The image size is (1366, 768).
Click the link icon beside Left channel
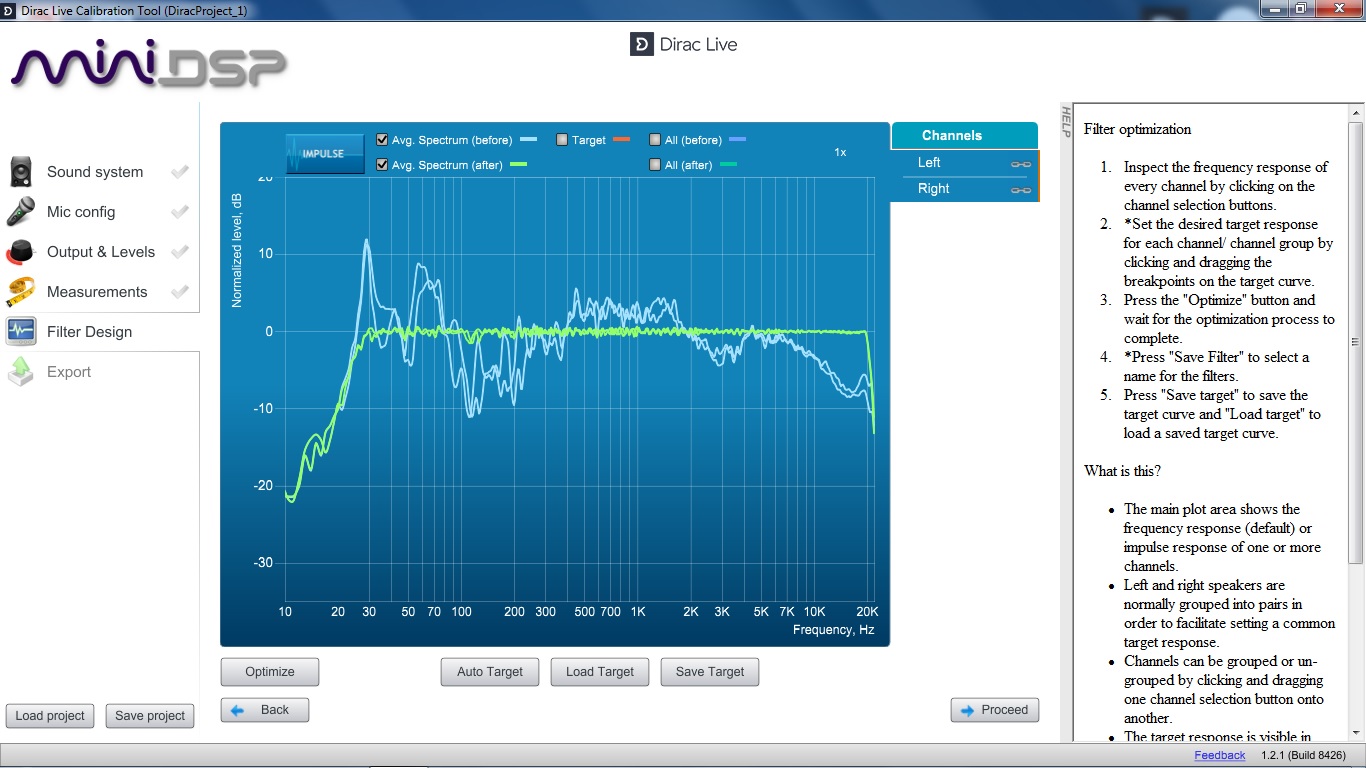[1020, 163]
